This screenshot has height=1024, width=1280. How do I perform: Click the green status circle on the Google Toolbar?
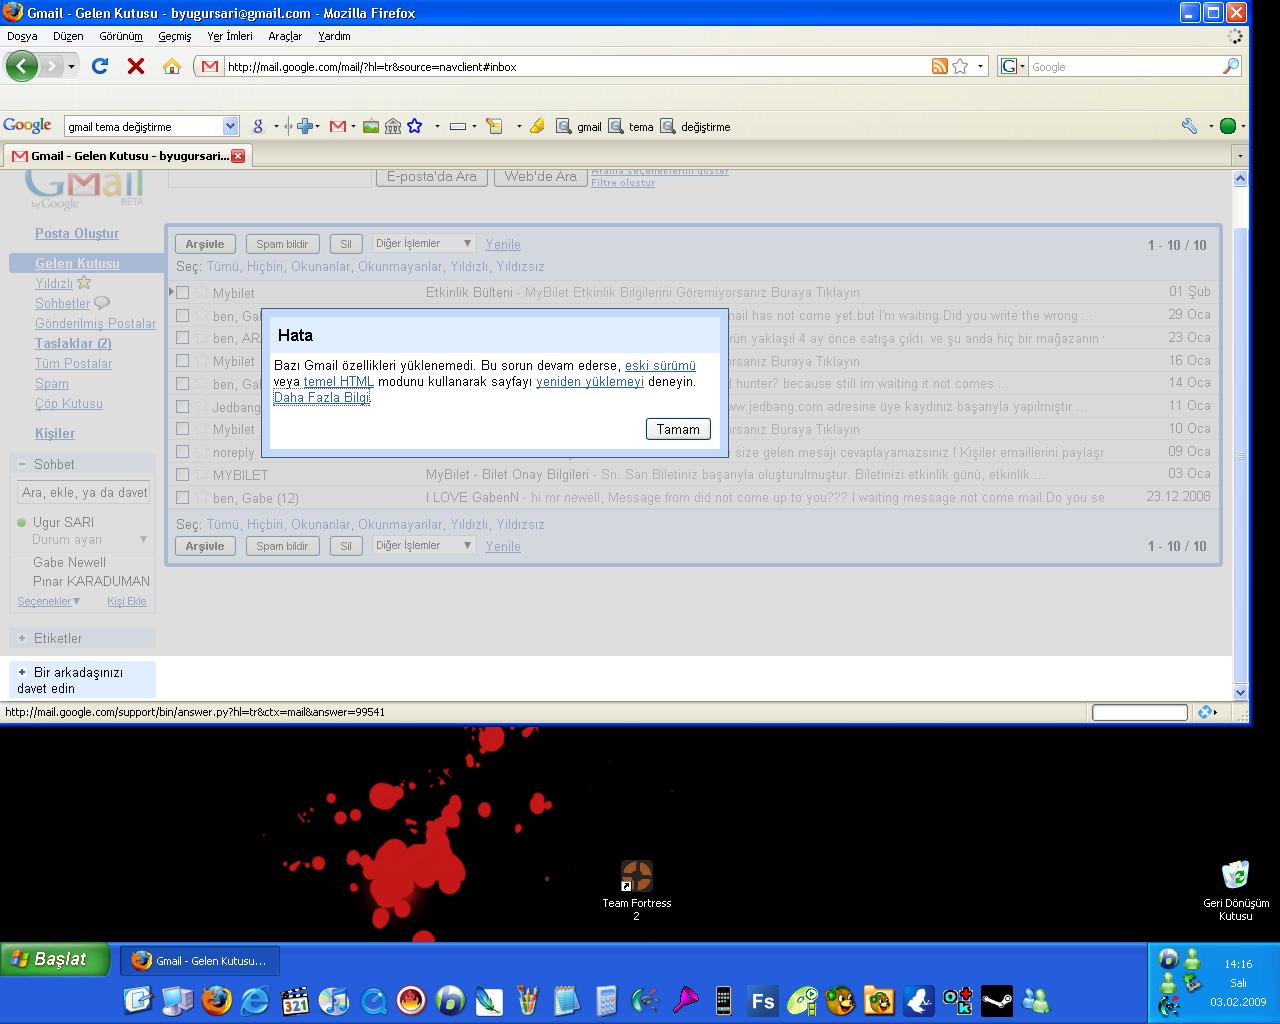click(x=1228, y=126)
